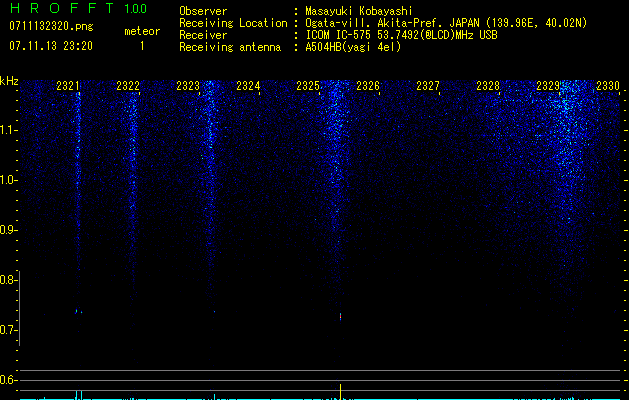
Task: Click the A504HB(yagi 4el) antenna text
Action: pyautogui.click(x=353, y=47)
